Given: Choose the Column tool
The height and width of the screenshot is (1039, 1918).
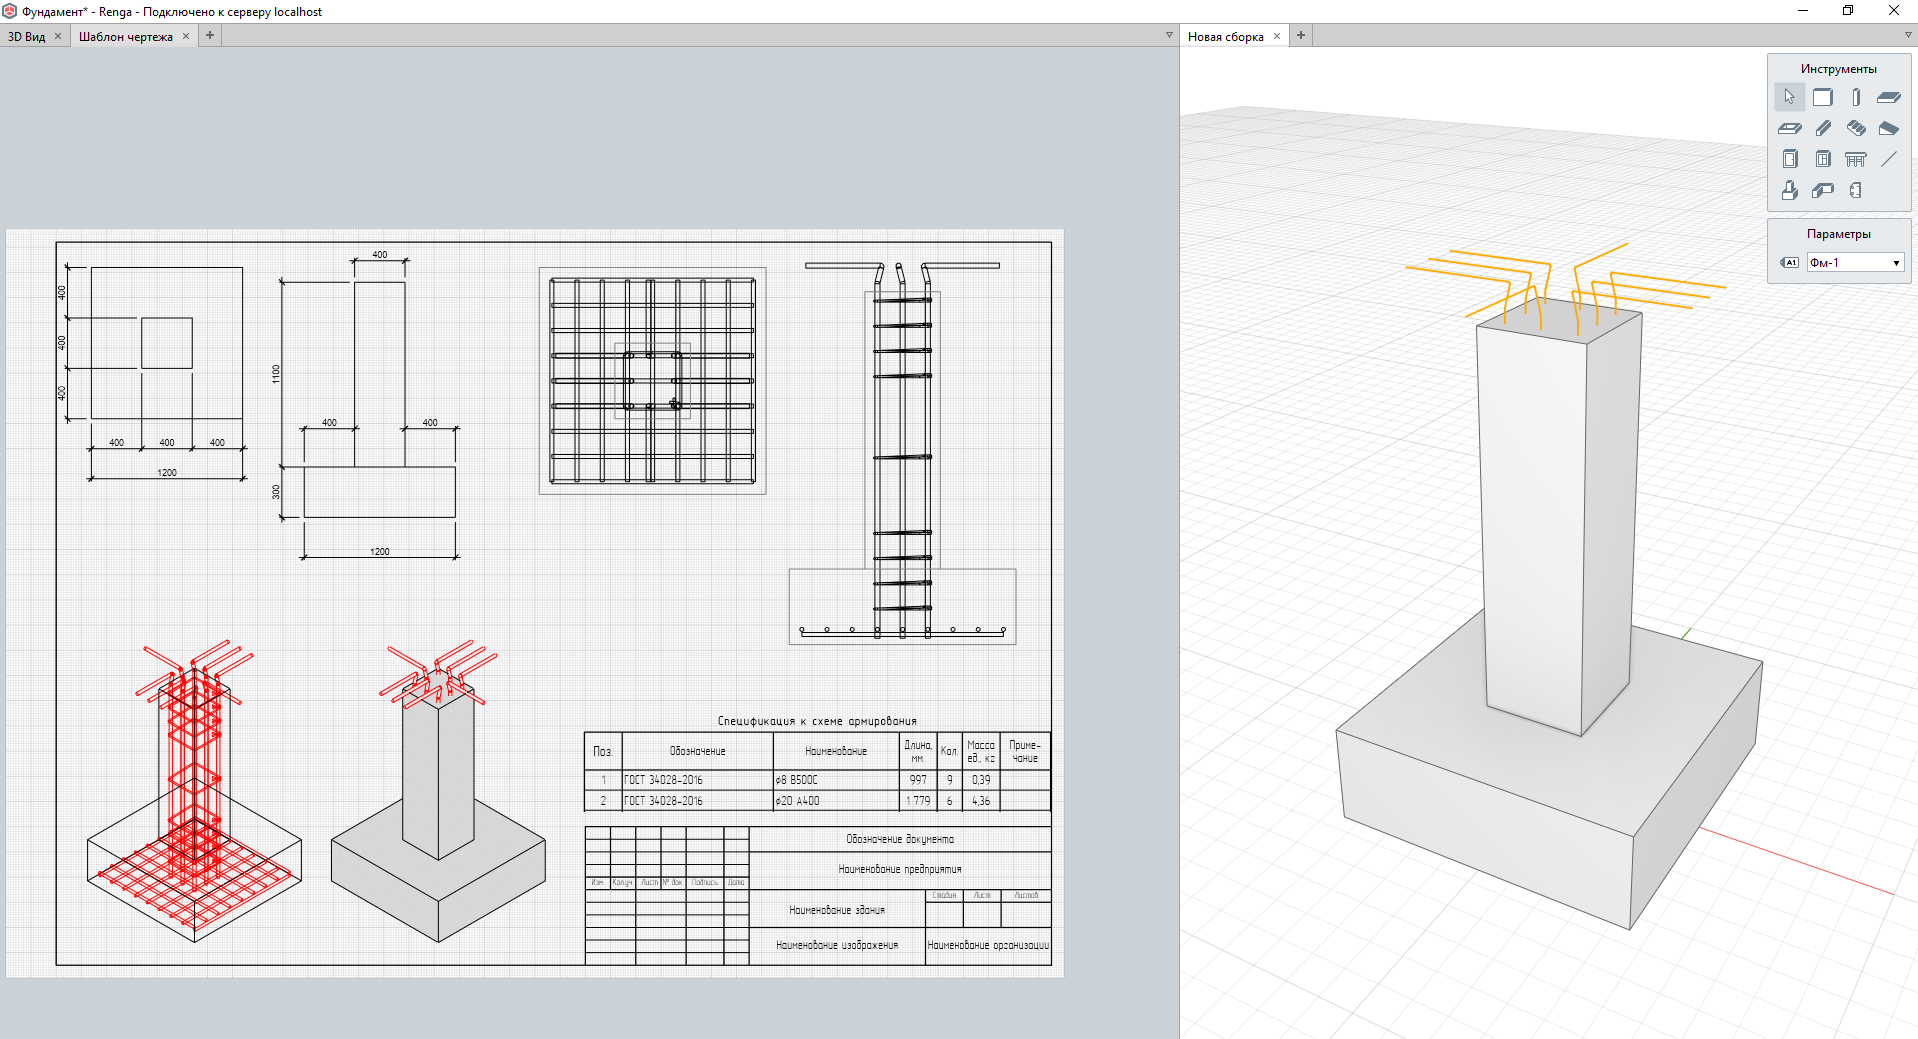Looking at the screenshot, I should 1856,97.
